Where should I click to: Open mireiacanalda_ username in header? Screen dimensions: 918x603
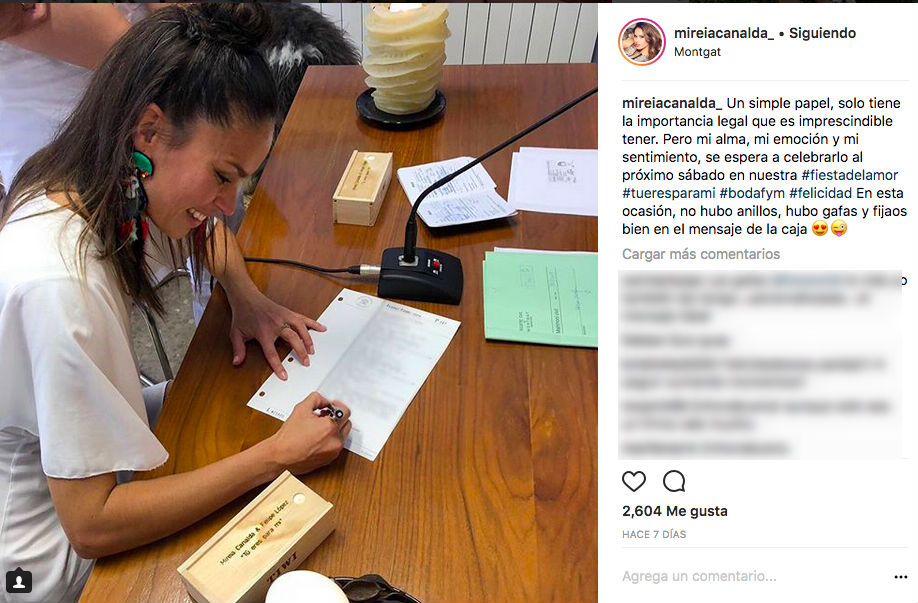tap(724, 33)
